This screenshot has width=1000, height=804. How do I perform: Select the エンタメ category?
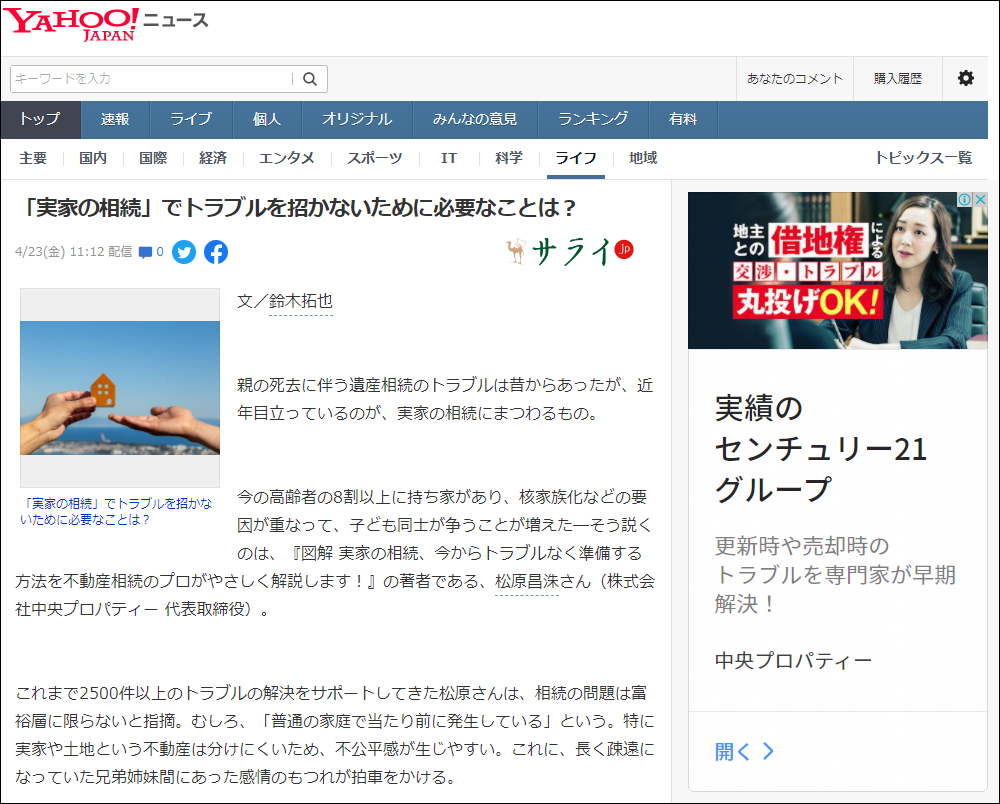pos(287,158)
